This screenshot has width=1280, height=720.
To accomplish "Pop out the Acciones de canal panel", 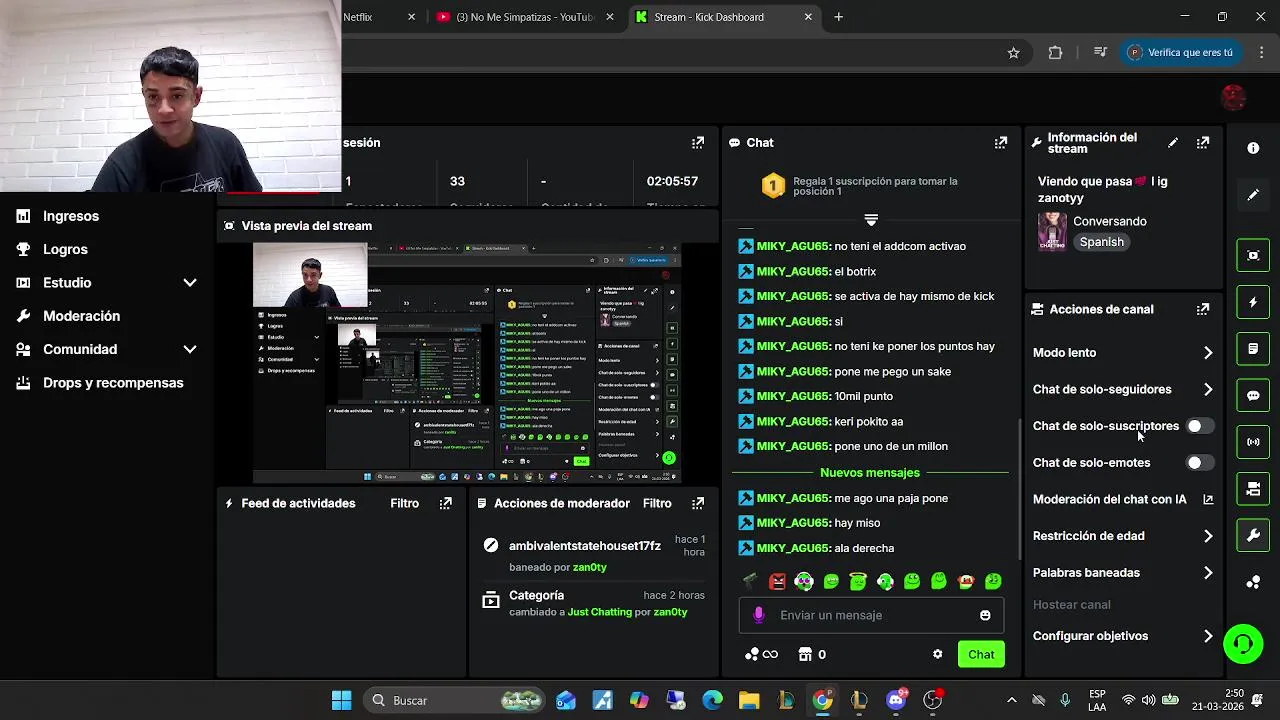I will (1203, 309).
